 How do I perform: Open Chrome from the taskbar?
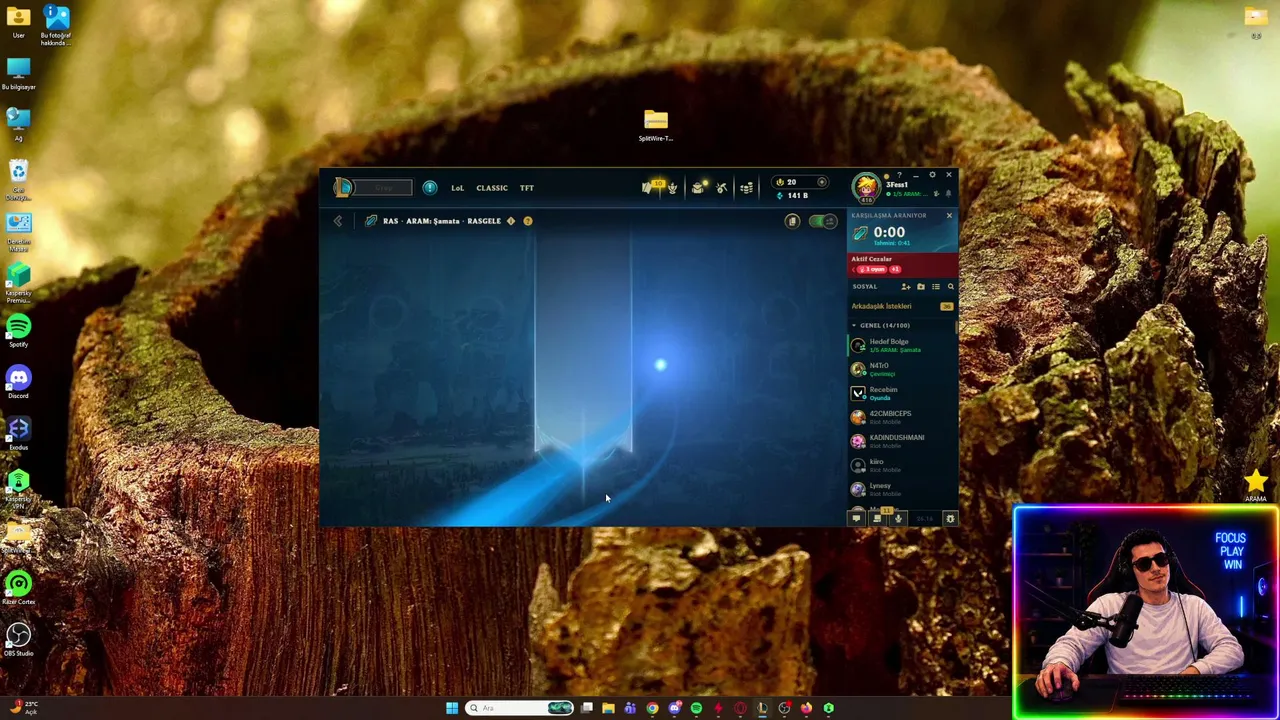652,708
